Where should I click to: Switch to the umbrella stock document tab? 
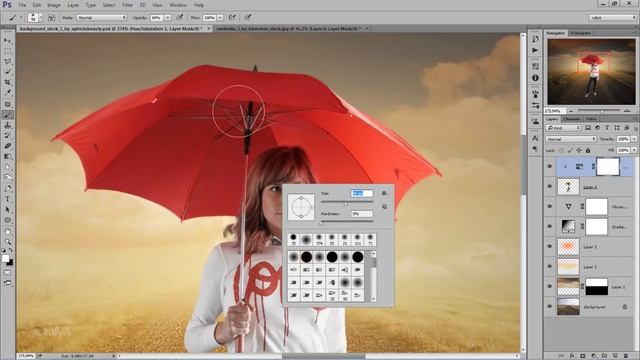pos(288,29)
